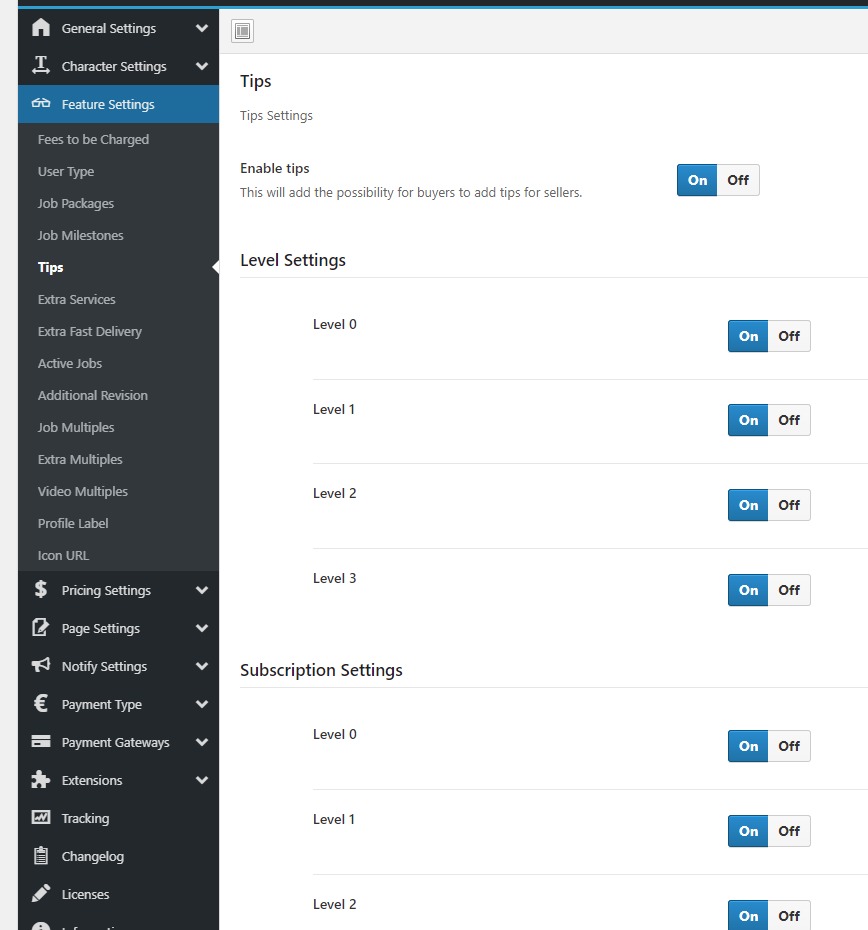
Task: Click the Tips page title
Action: tap(256, 81)
